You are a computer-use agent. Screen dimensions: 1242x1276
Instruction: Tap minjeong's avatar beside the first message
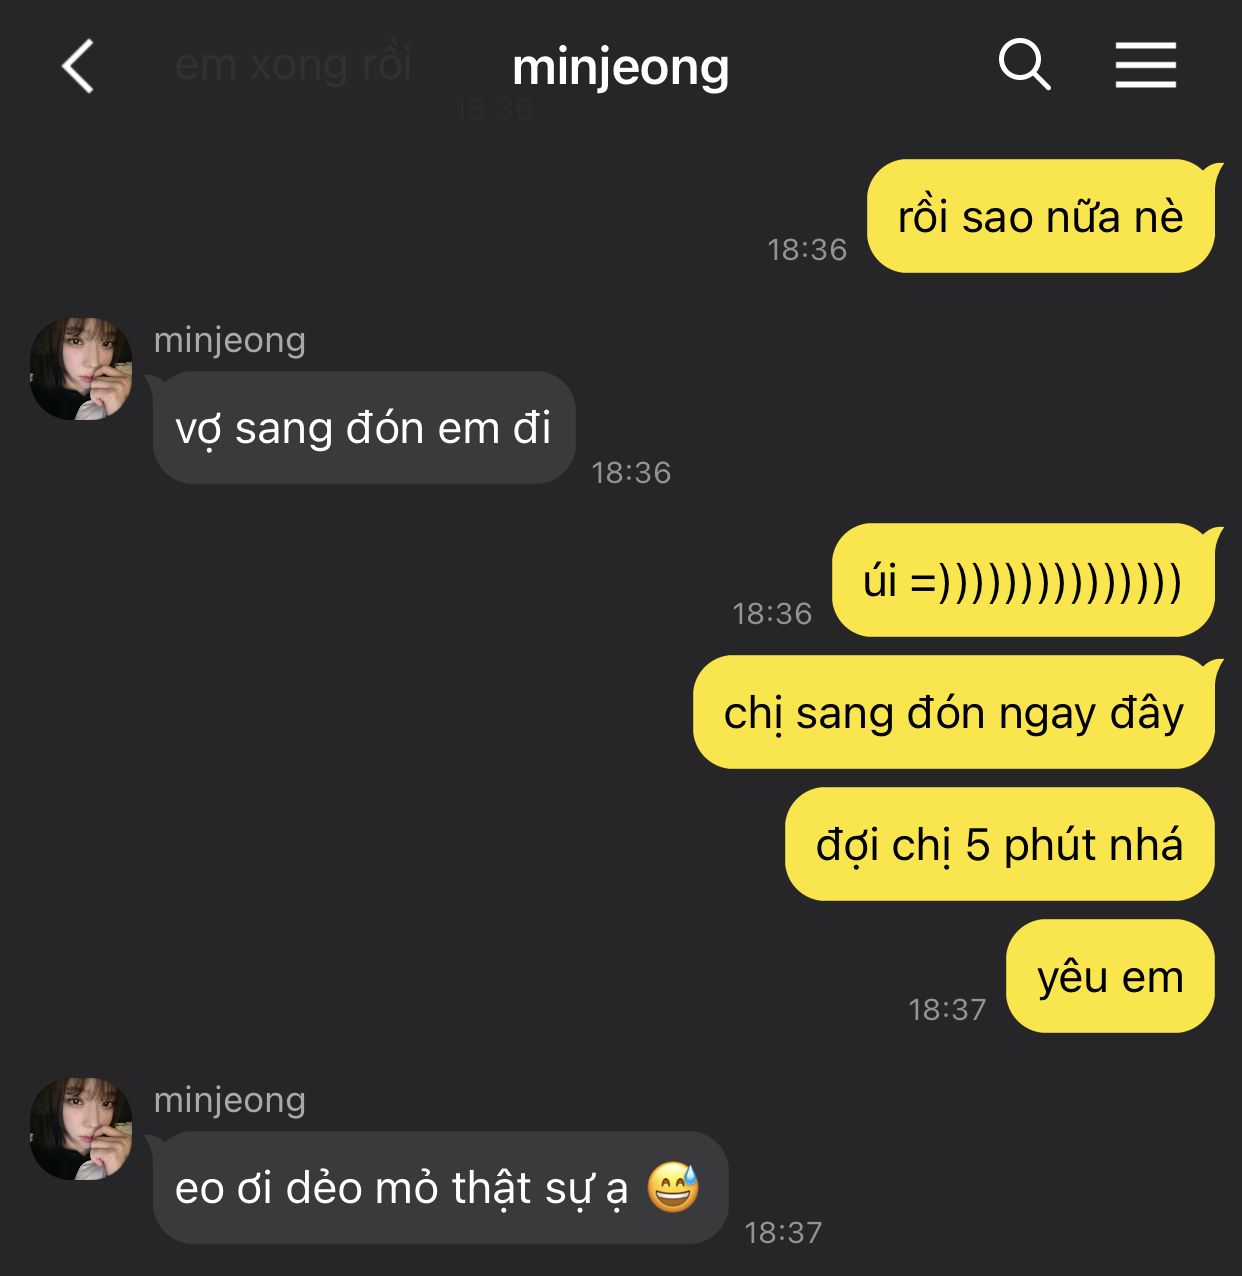pyautogui.click(x=81, y=369)
